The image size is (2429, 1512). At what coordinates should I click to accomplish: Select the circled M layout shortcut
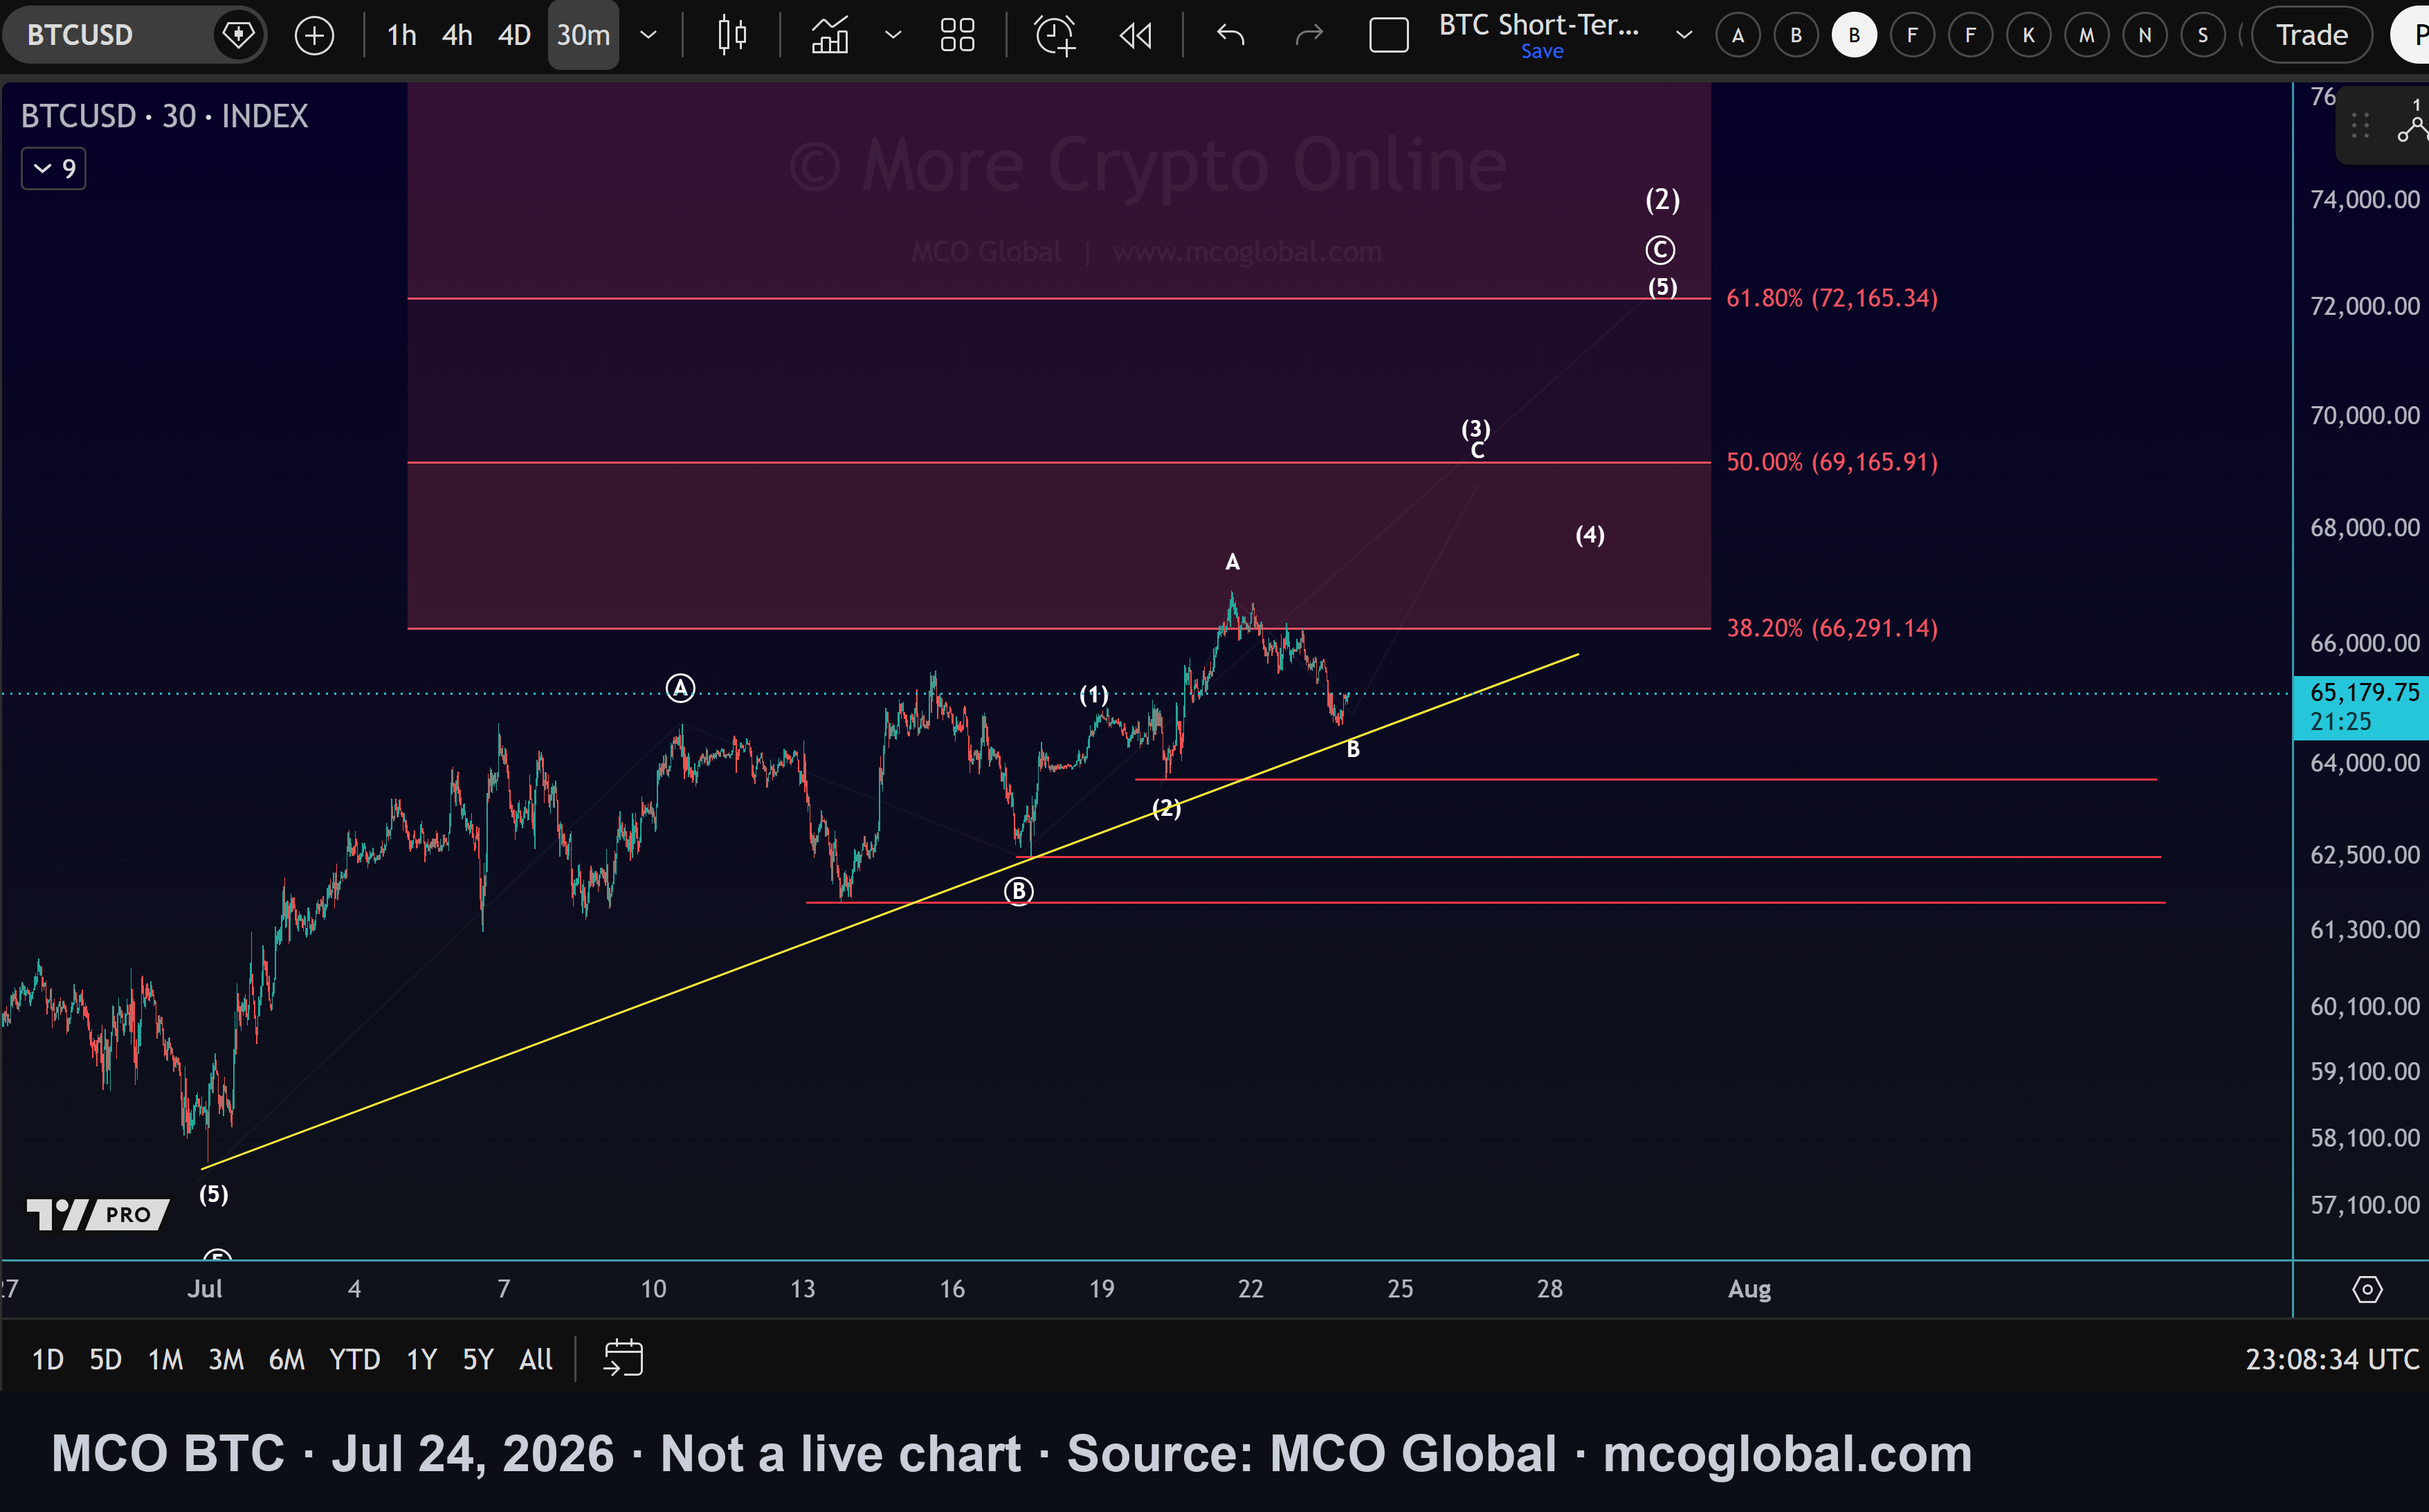[x=2086, y=36]
